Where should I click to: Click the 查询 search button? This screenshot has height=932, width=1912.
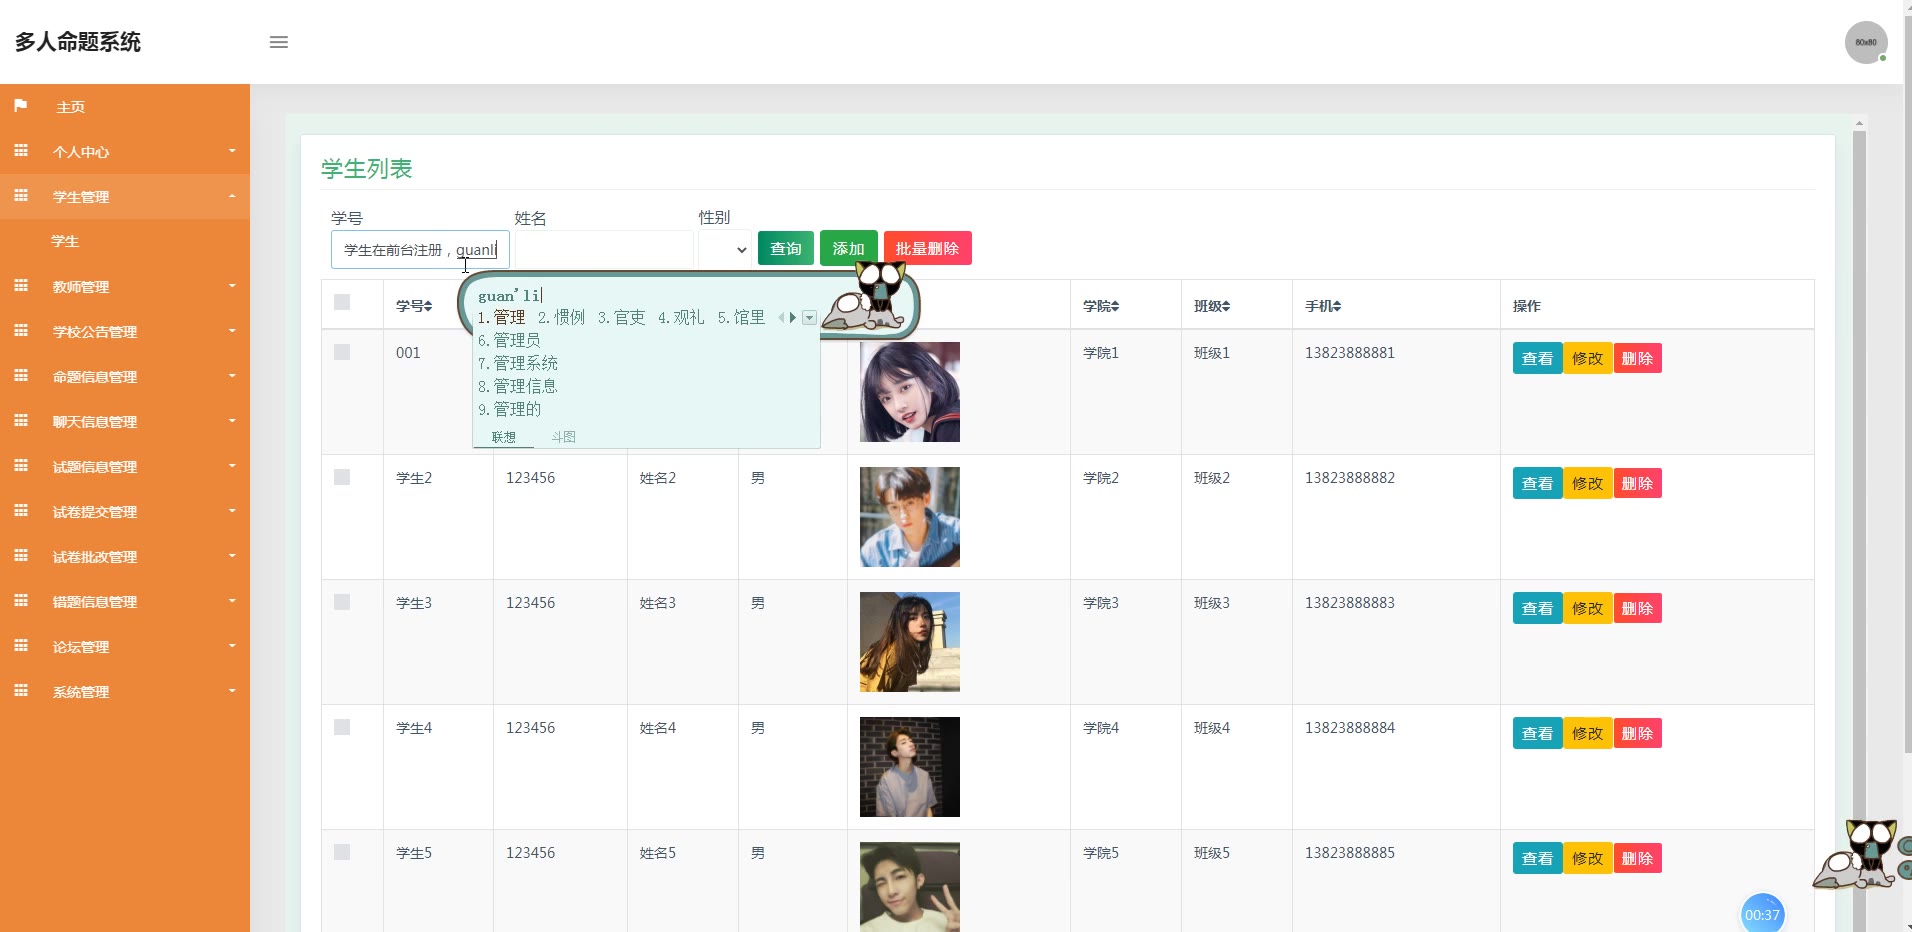[786, 248]
